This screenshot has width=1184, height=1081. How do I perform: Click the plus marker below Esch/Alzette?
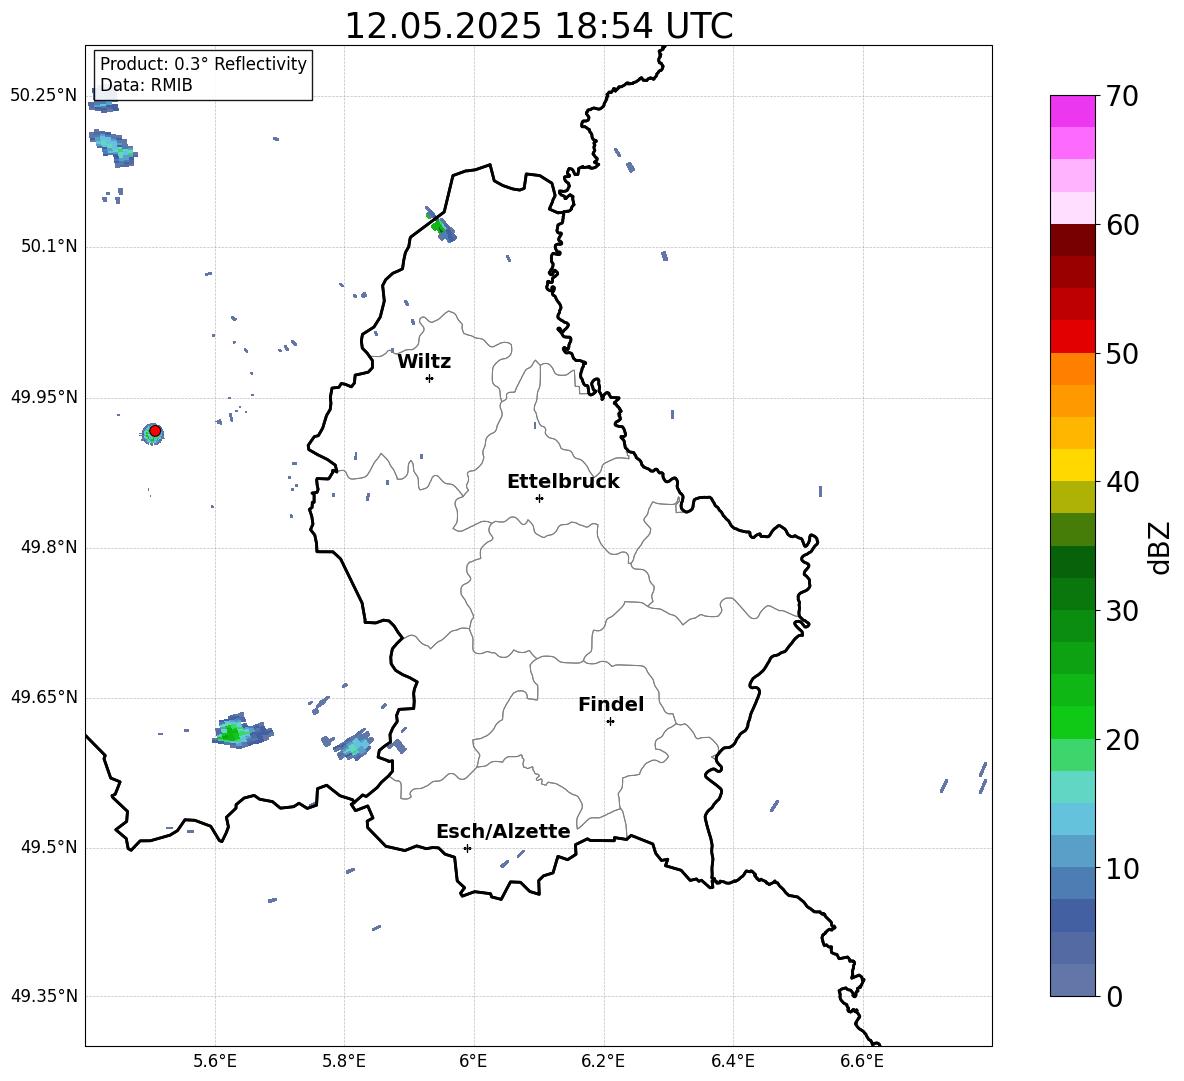[x=467, y=848]
